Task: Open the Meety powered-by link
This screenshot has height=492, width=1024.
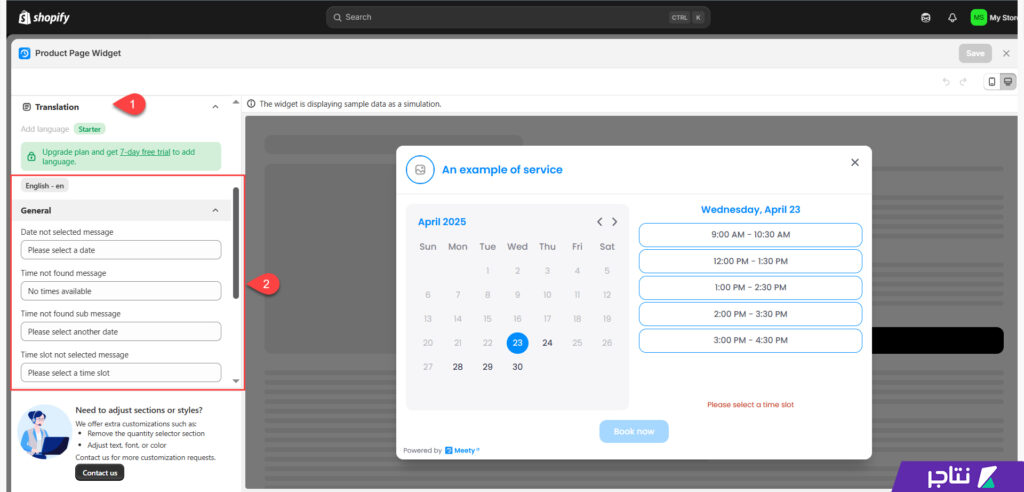Action: (462, 450)
